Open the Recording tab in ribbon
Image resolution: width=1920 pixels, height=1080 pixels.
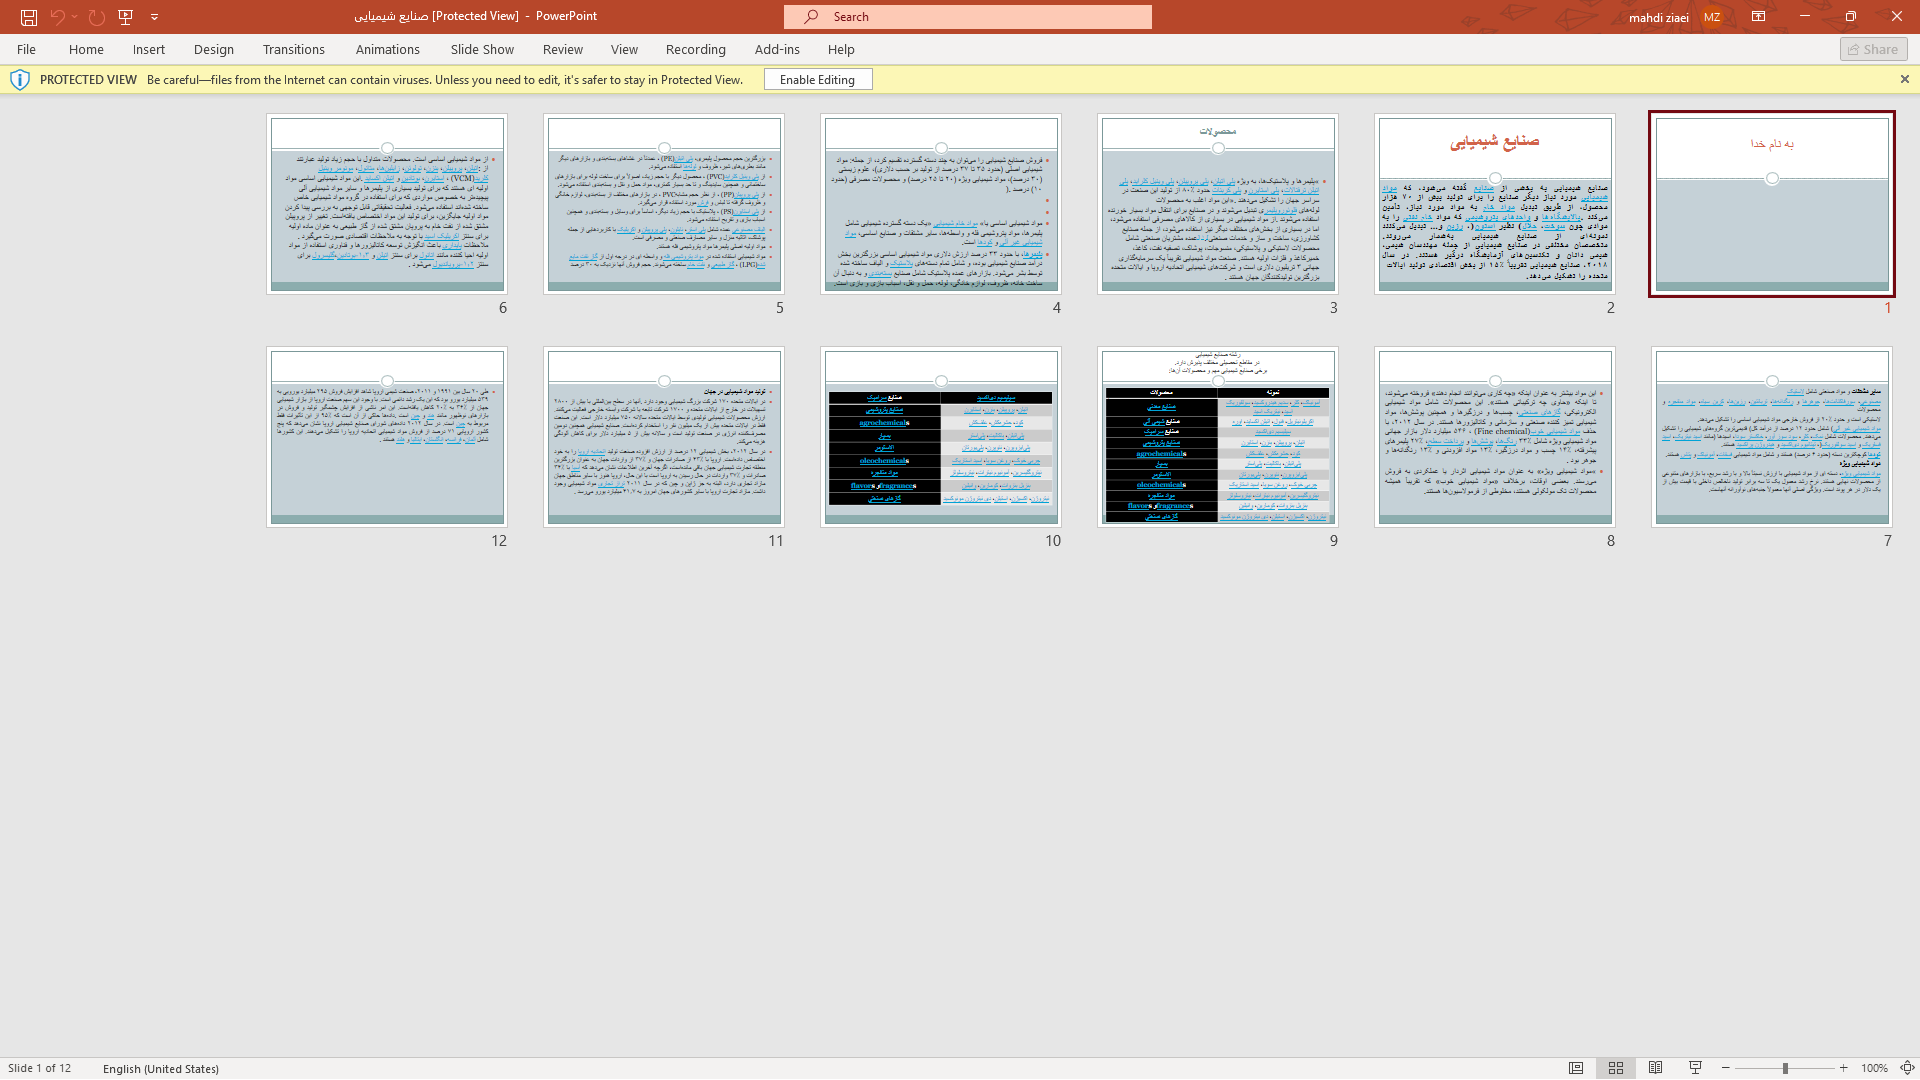(x=695, y=49)
